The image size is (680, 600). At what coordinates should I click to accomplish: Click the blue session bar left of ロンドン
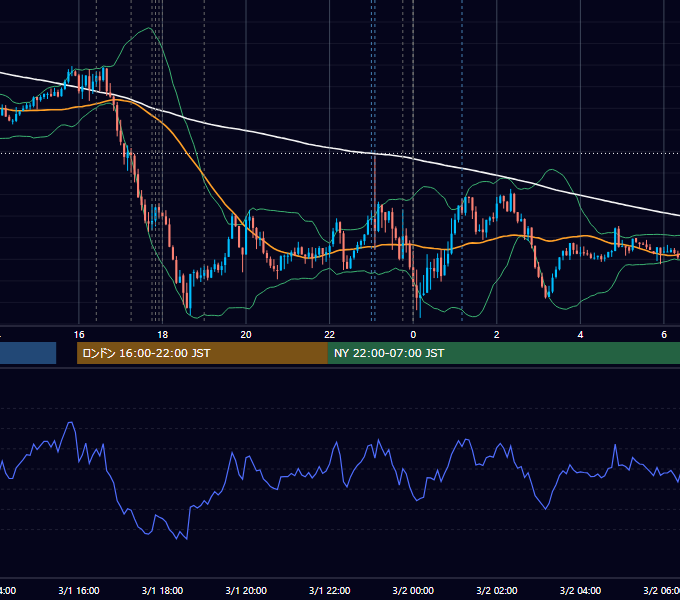28,353
